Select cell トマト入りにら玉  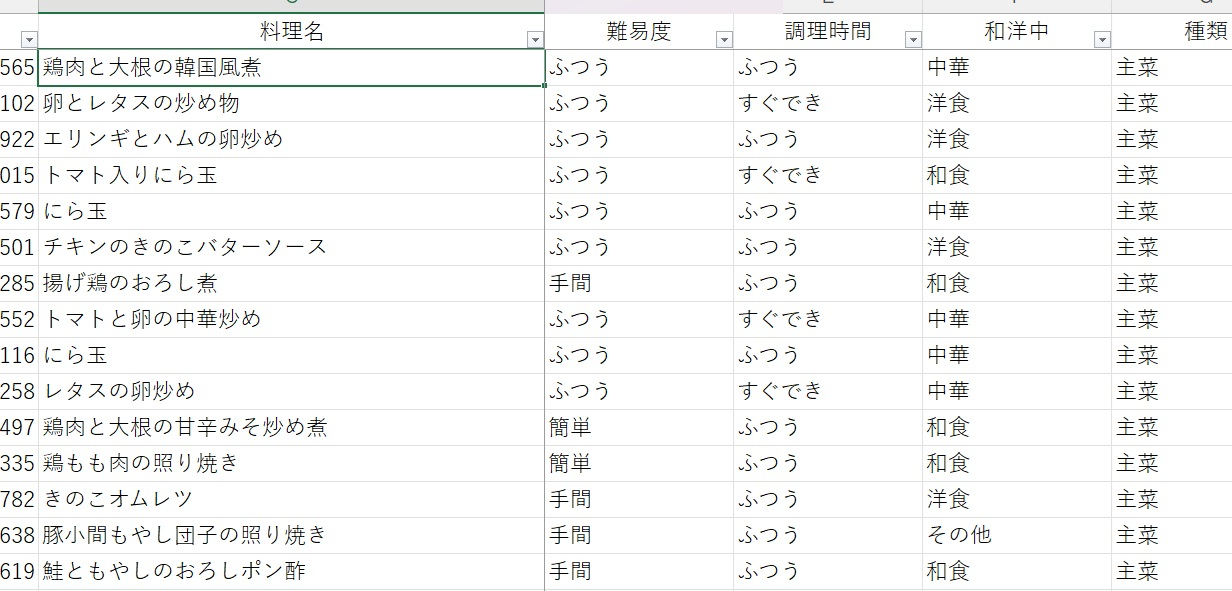[x=291, y=176]
